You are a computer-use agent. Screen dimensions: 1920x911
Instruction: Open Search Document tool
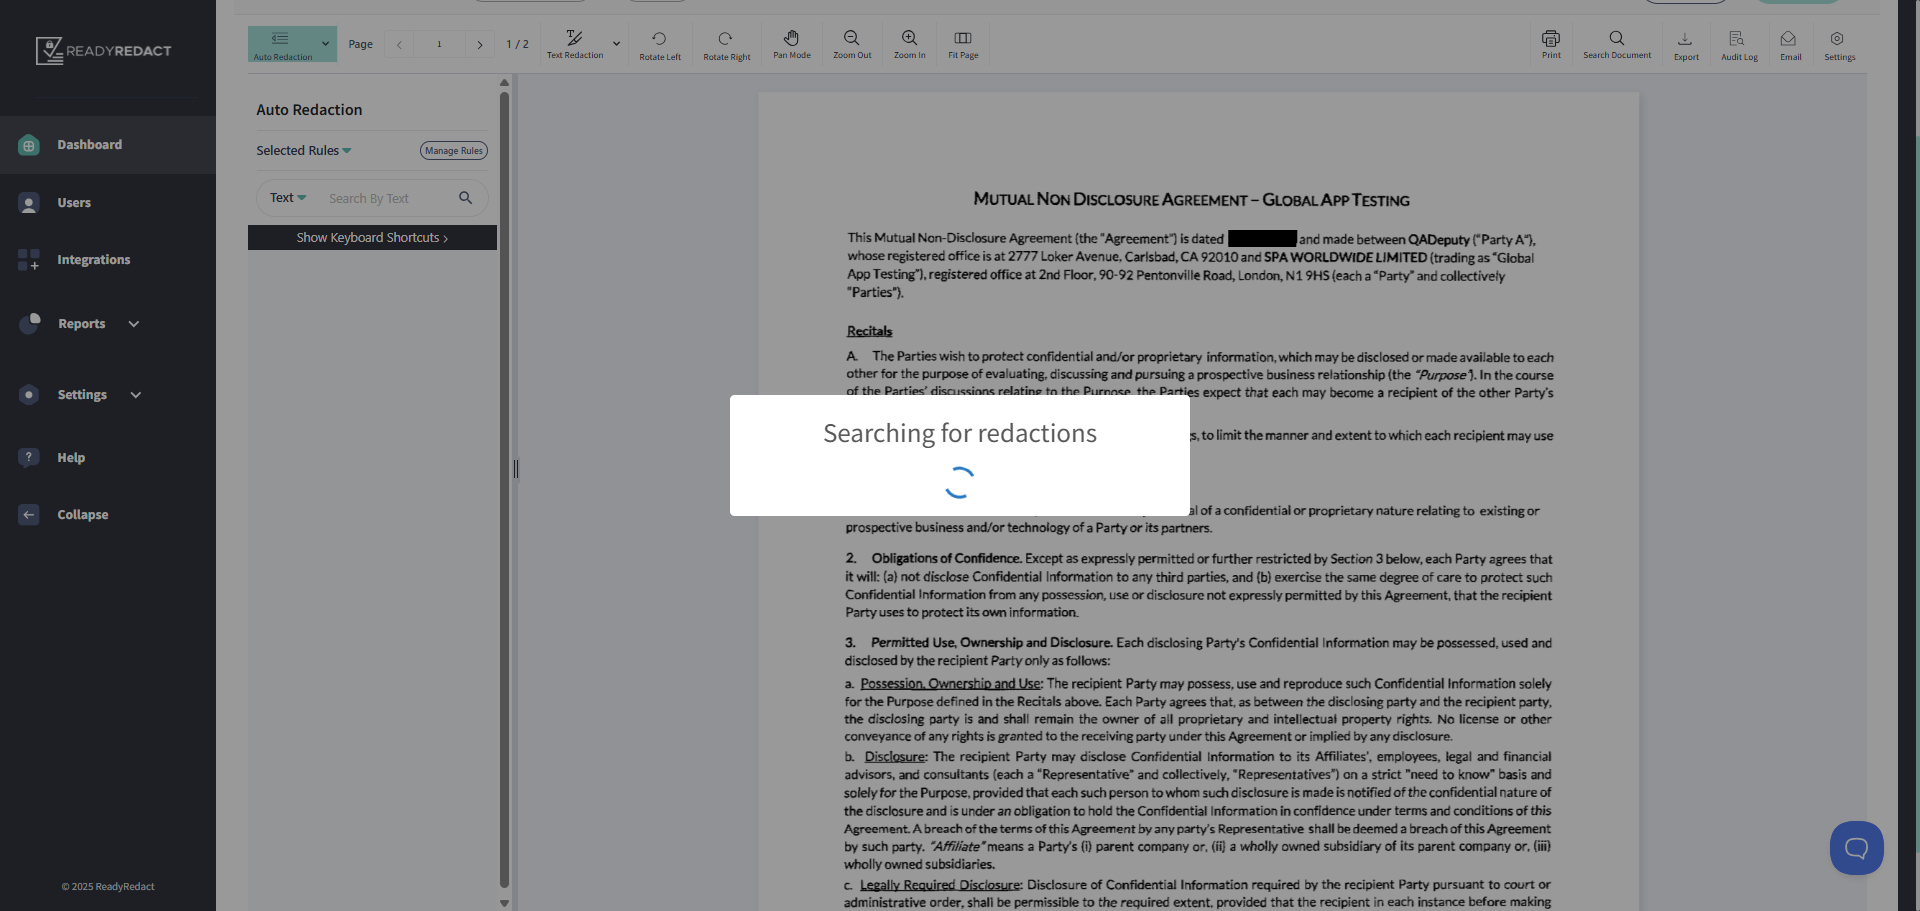click(x=1617, y=44)
